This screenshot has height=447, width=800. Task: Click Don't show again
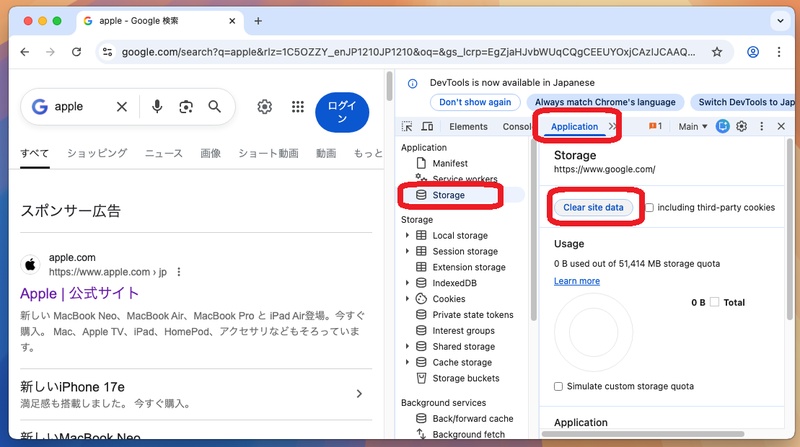click(x=475, y=102)
